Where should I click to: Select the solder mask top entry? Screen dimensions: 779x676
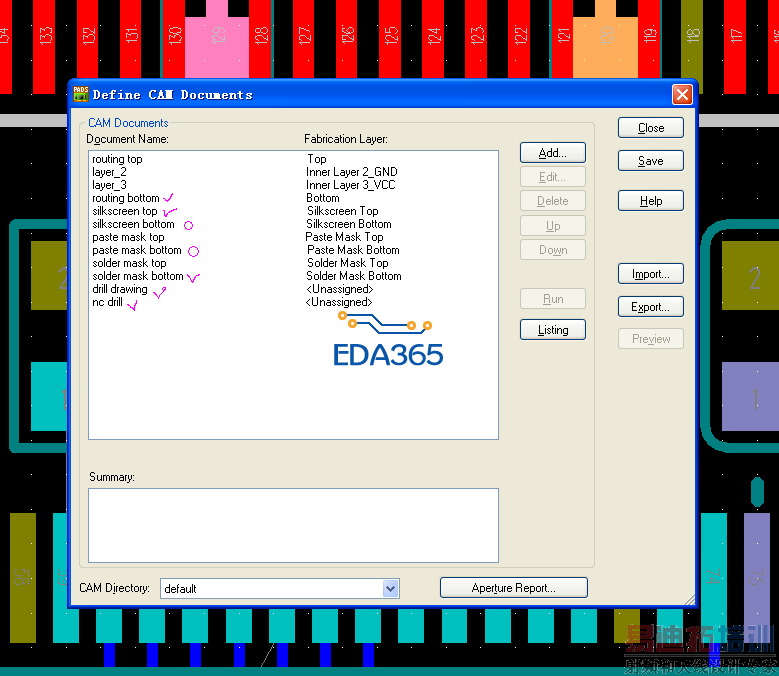[129, 263]
